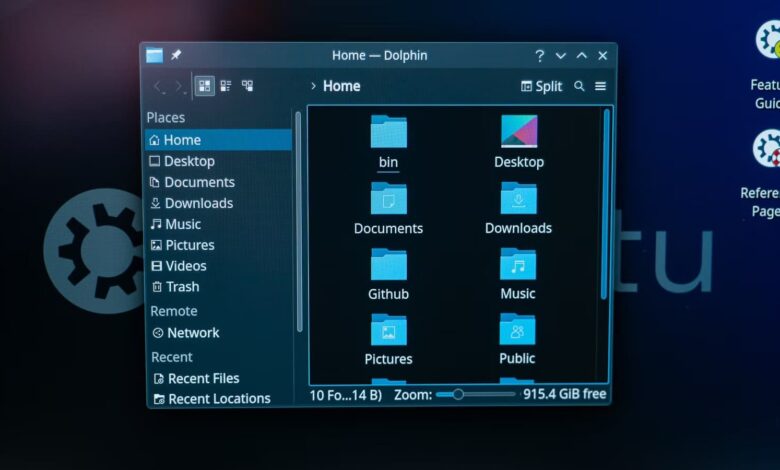Click the Places panel scrollbar
The height and width of the screenshot is (470, 780).
[x=298, y=222]
